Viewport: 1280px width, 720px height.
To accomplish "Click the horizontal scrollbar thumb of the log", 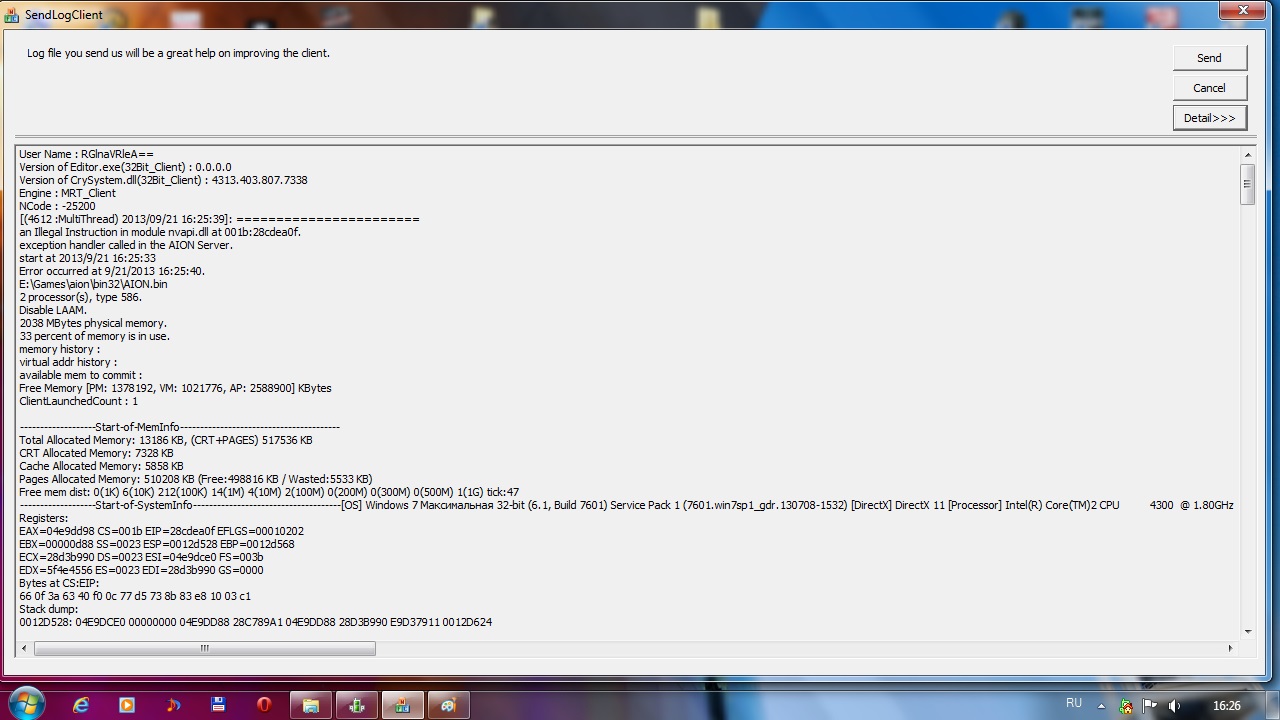I will tap(205, 648).
